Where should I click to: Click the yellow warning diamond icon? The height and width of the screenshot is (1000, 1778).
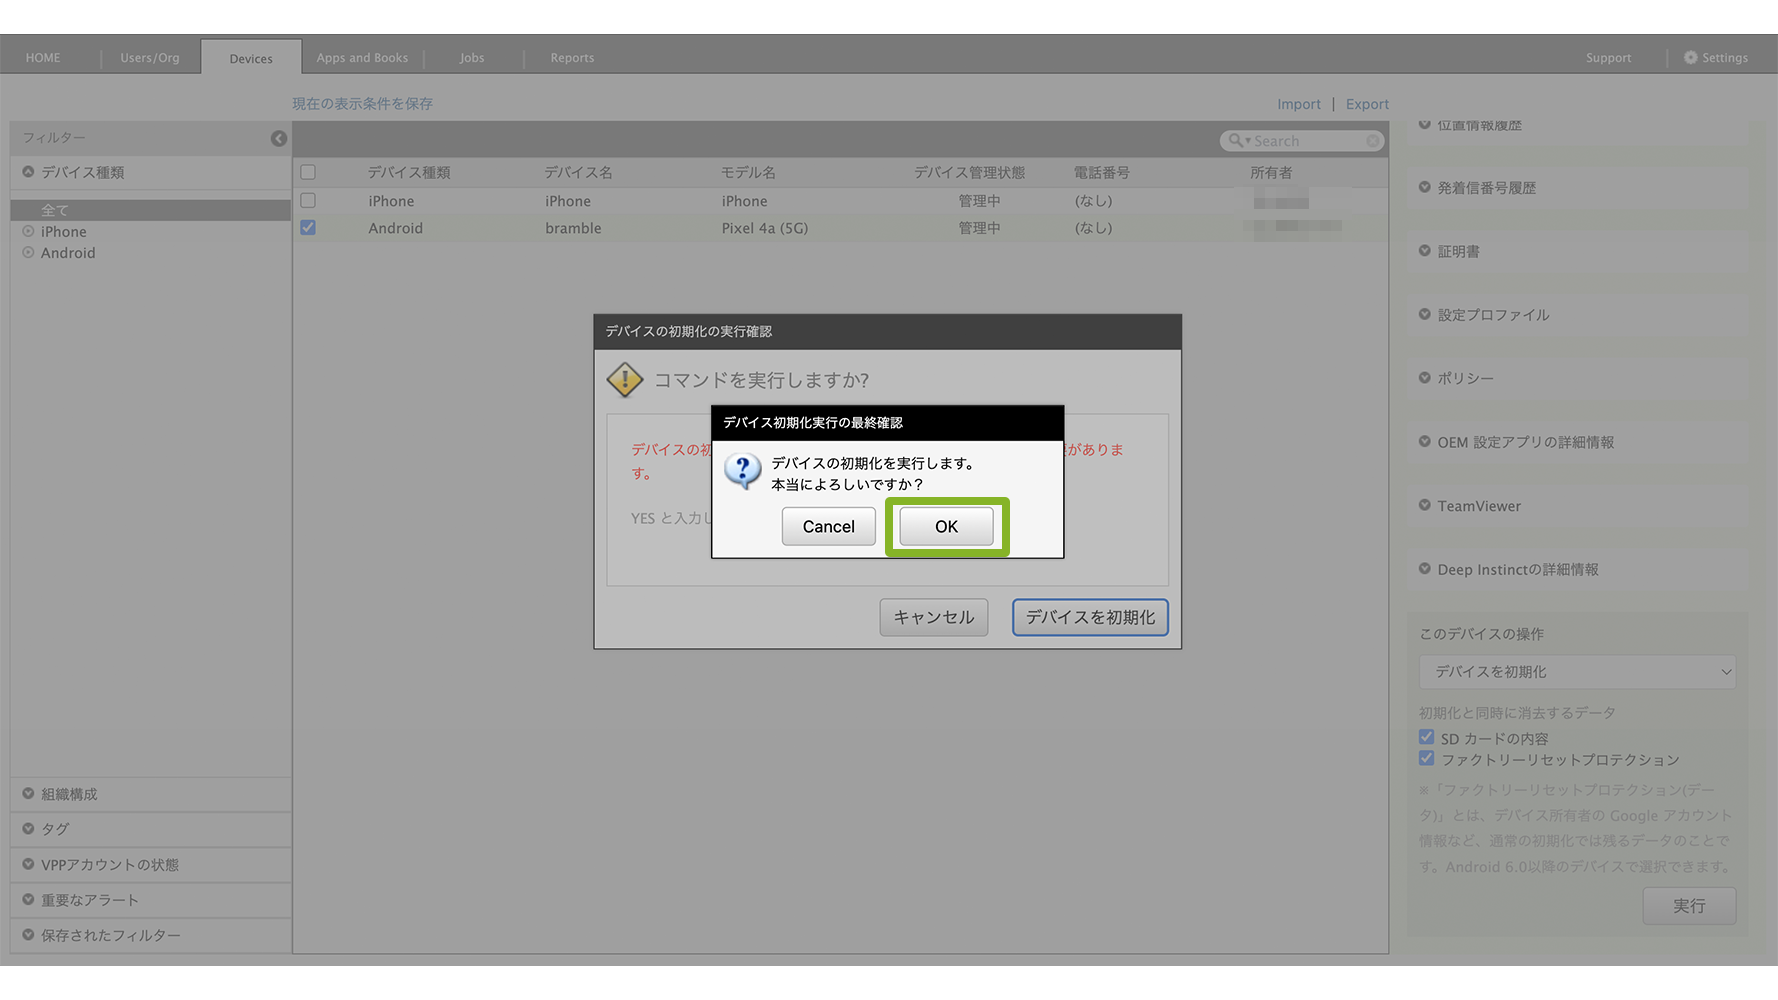click(x=625, y=380)
